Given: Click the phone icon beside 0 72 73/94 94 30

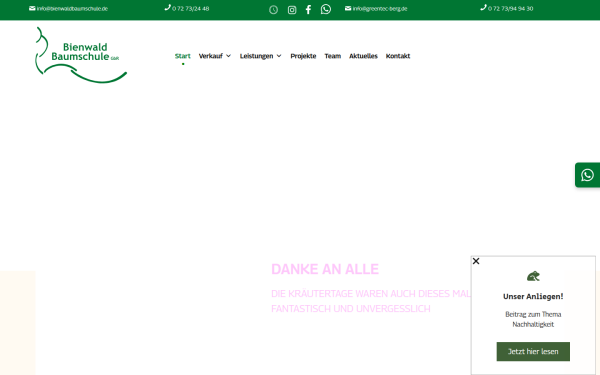Looking at the screenshot, I should 483,8.
